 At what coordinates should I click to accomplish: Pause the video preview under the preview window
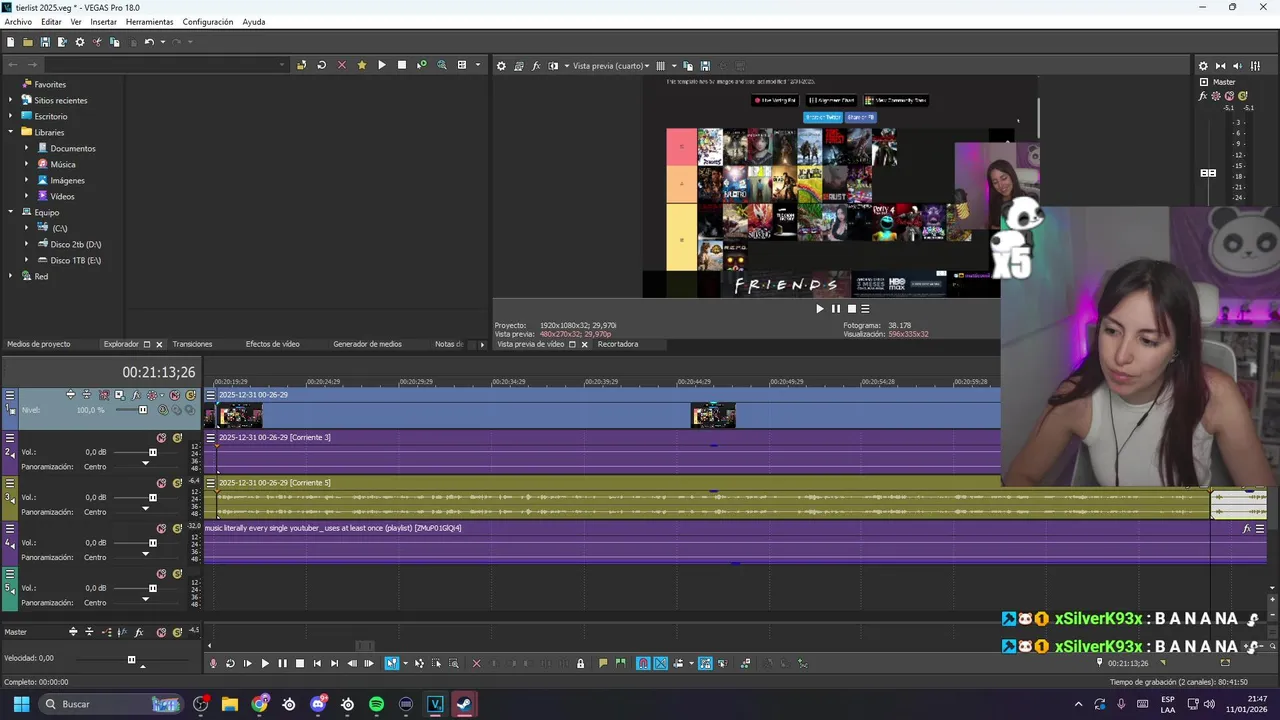pyautogui.click(x=836, y=309)
